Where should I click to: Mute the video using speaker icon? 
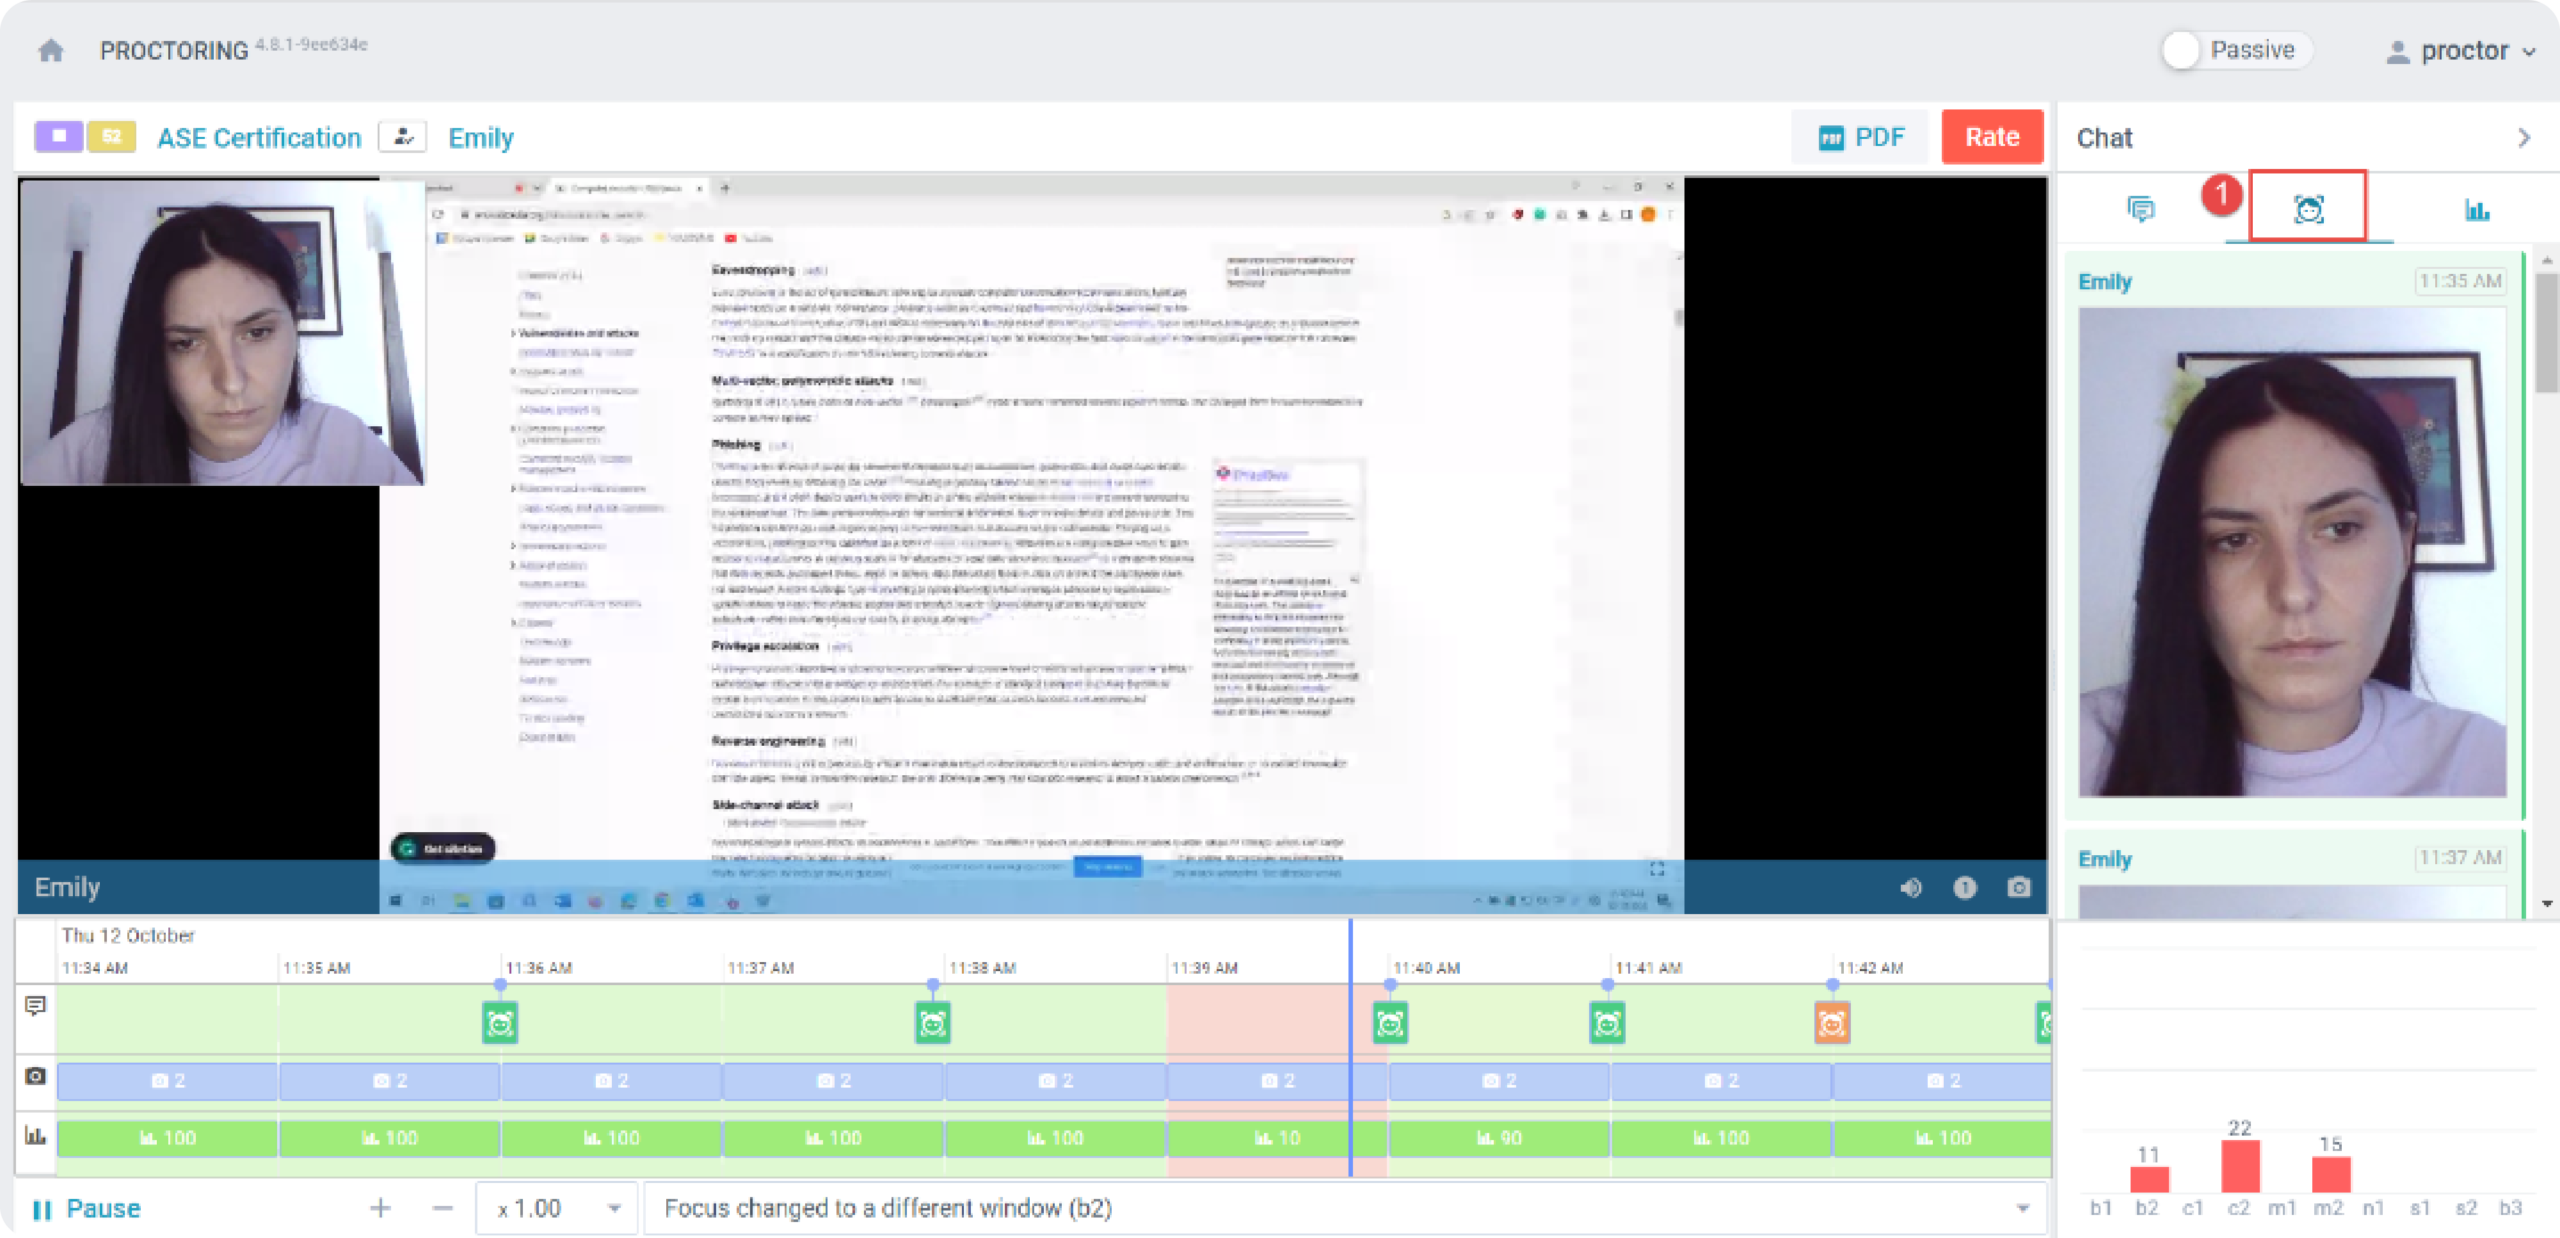point(1910,888)
